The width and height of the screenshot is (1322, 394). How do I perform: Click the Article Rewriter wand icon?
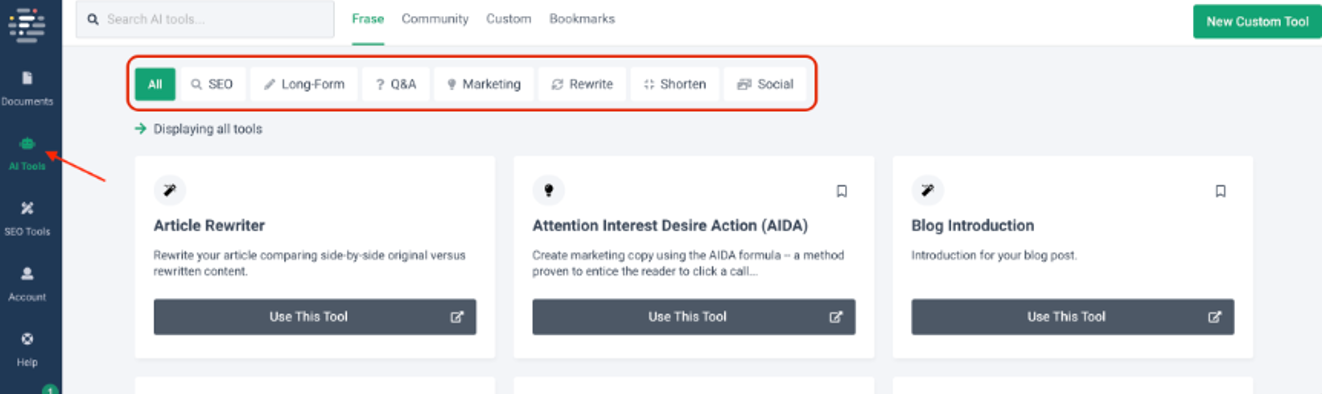[x=169, y=191]
